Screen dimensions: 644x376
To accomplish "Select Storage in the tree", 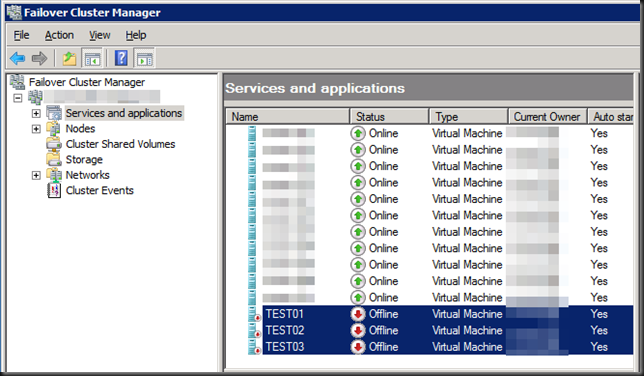I will pyautogui.click(x=84, y=159).
